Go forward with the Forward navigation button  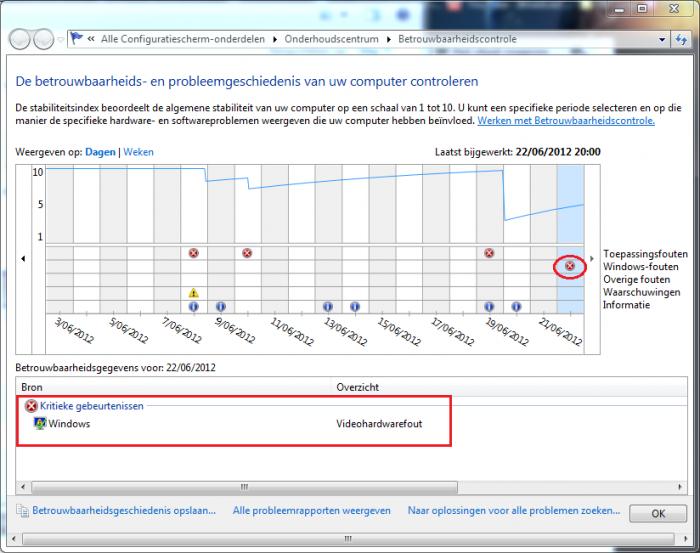44,39
